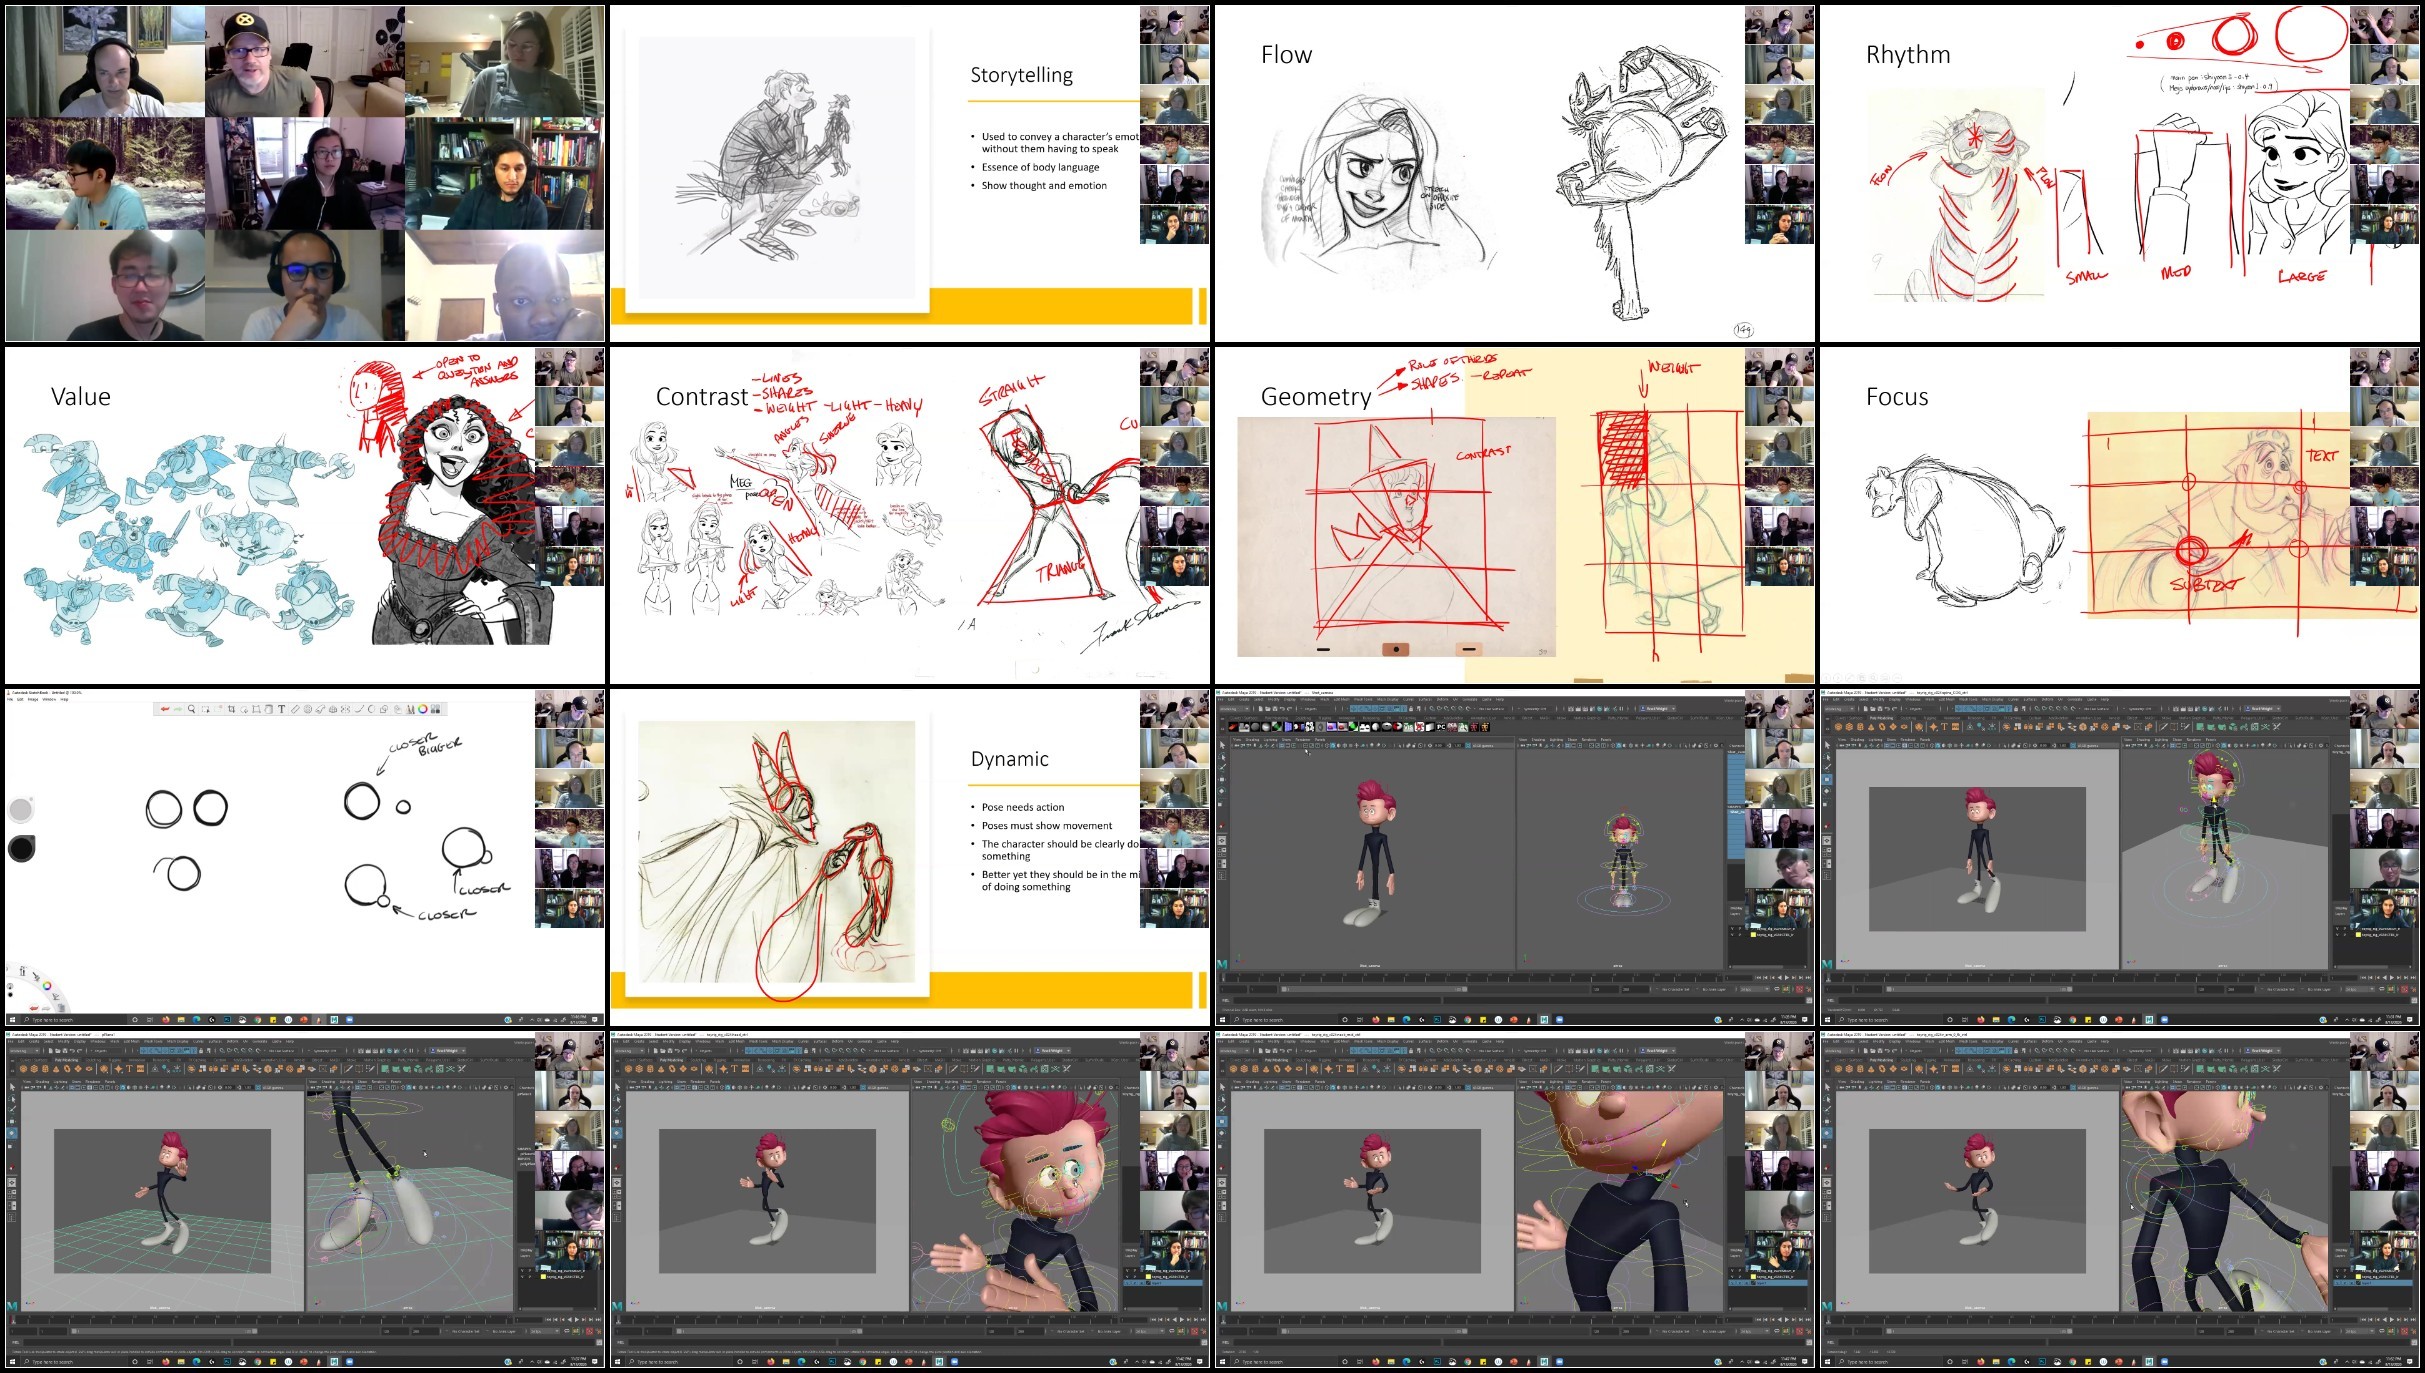The image size is (2425, 1373).
Task: Click Zoom app icon in SketchBook frame taskbar
Action: coord(349,1020)
